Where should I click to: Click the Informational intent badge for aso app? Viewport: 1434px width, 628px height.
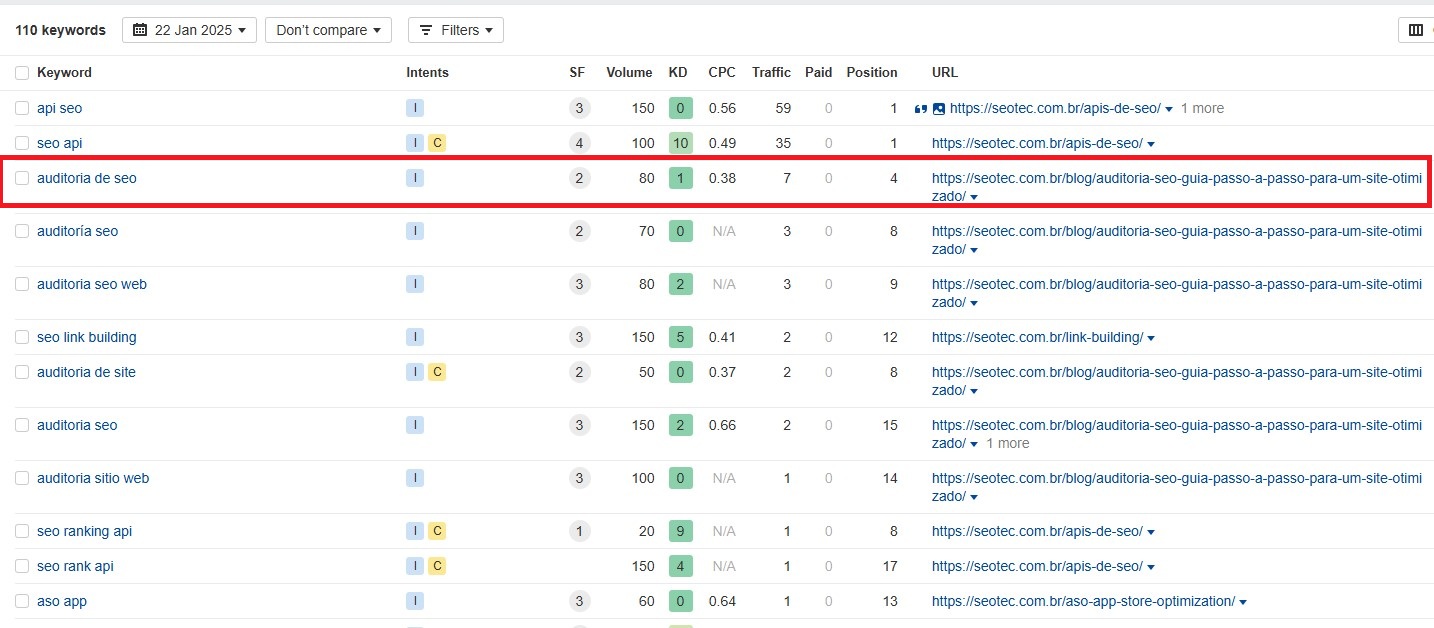click(x=415, y=601)
